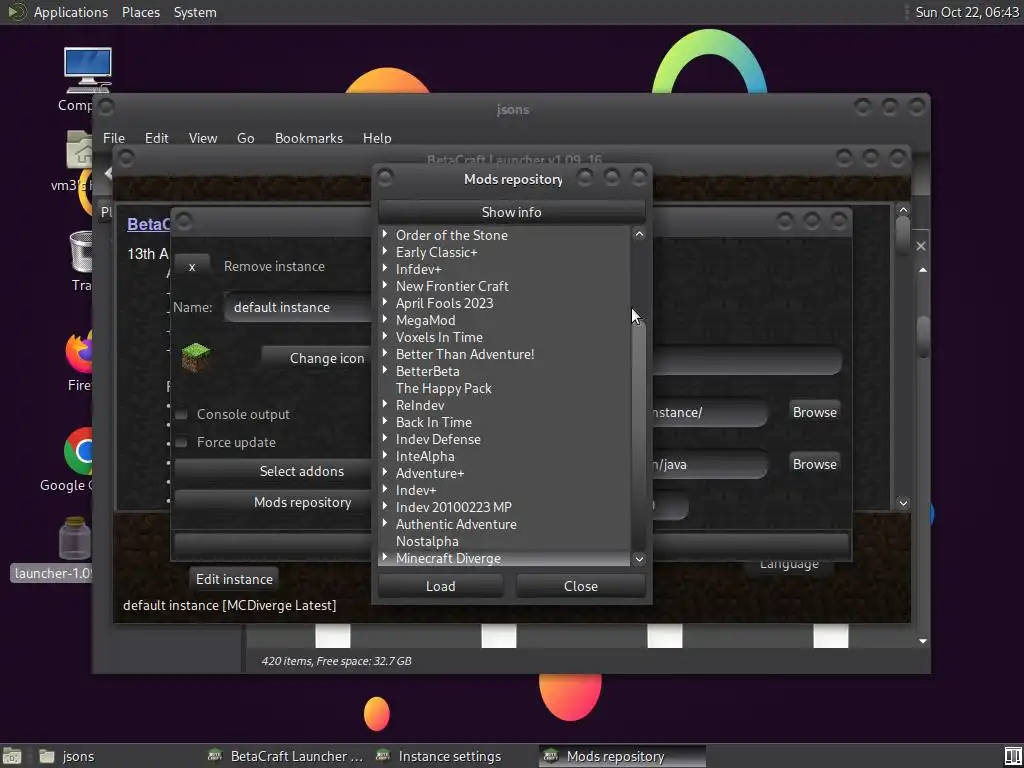Expand the New Frontier Craft entry
This screenshot has height=768, width=1024.
(x=385, y=285)
